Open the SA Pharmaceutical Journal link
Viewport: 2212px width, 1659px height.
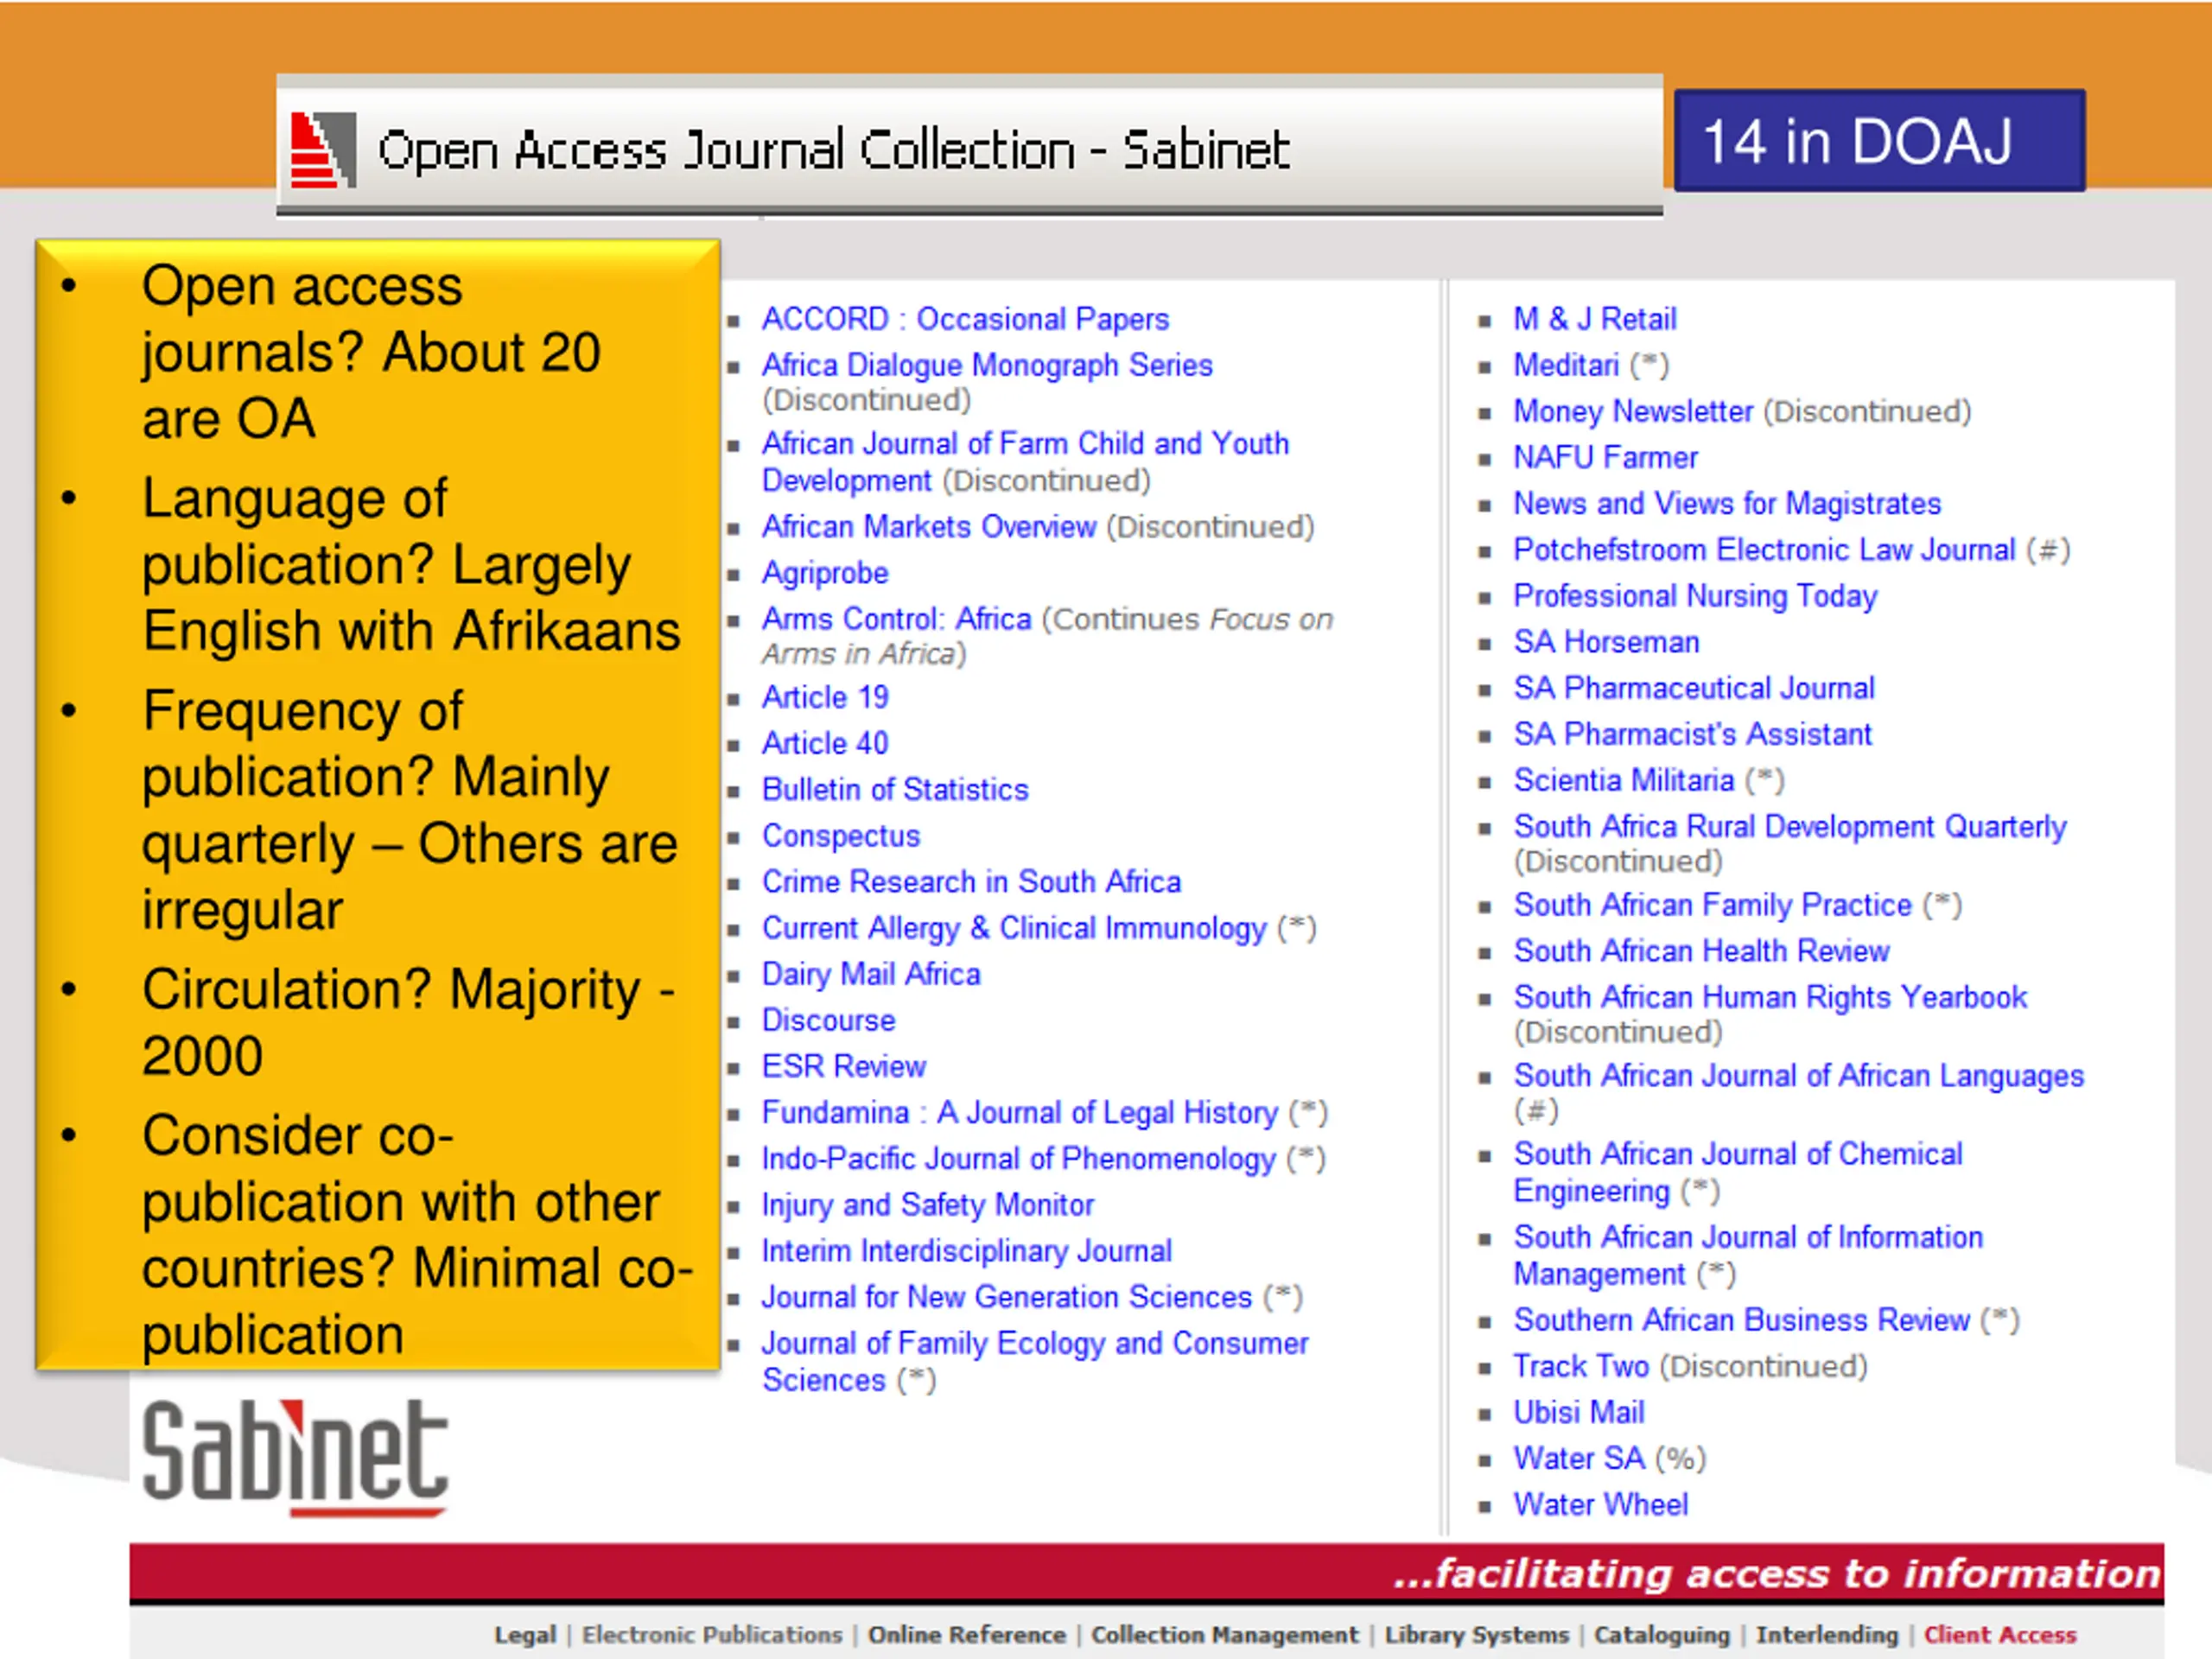tap(1694, 688)
